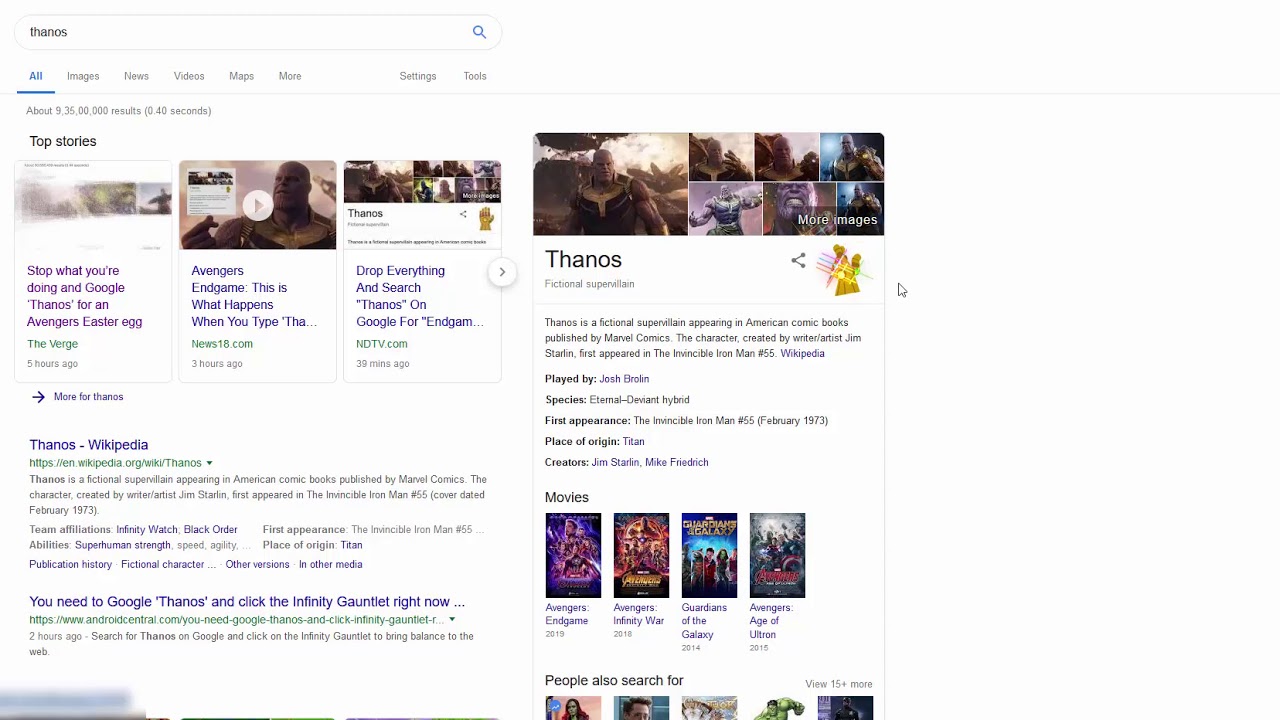Open search Tools menu
The image size is (1280, 720).
[x=475, y=76]
